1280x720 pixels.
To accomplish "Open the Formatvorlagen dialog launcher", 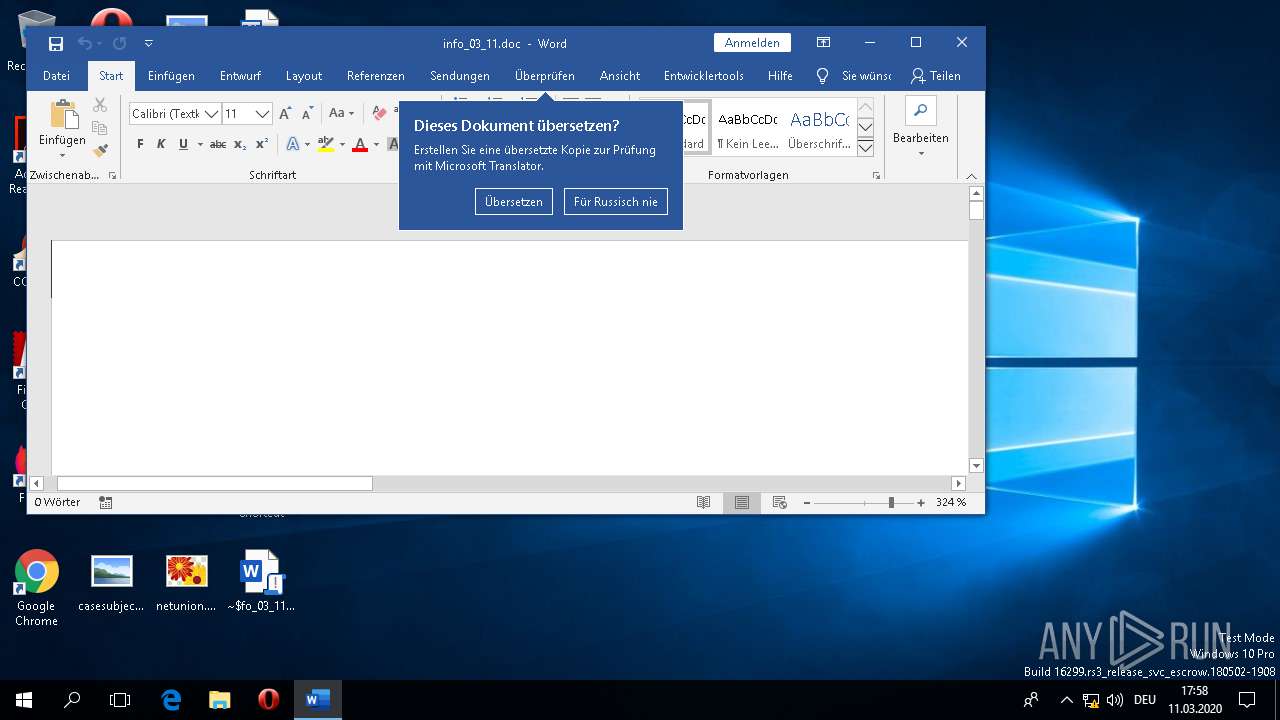I will [877, 175].
